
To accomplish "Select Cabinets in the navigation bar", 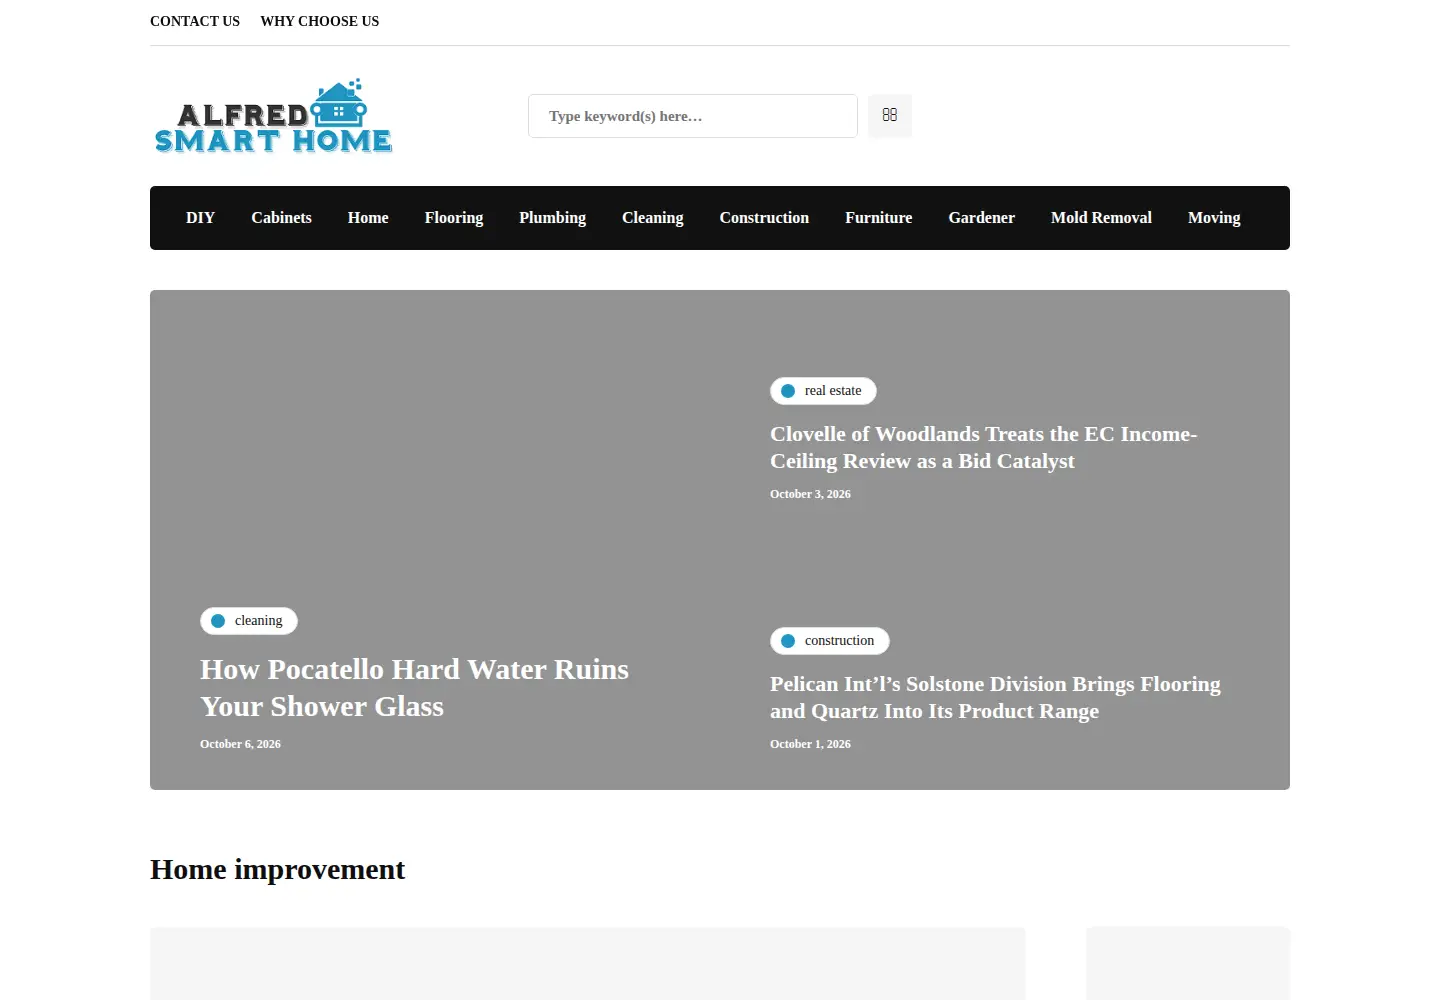I will 281,218.
